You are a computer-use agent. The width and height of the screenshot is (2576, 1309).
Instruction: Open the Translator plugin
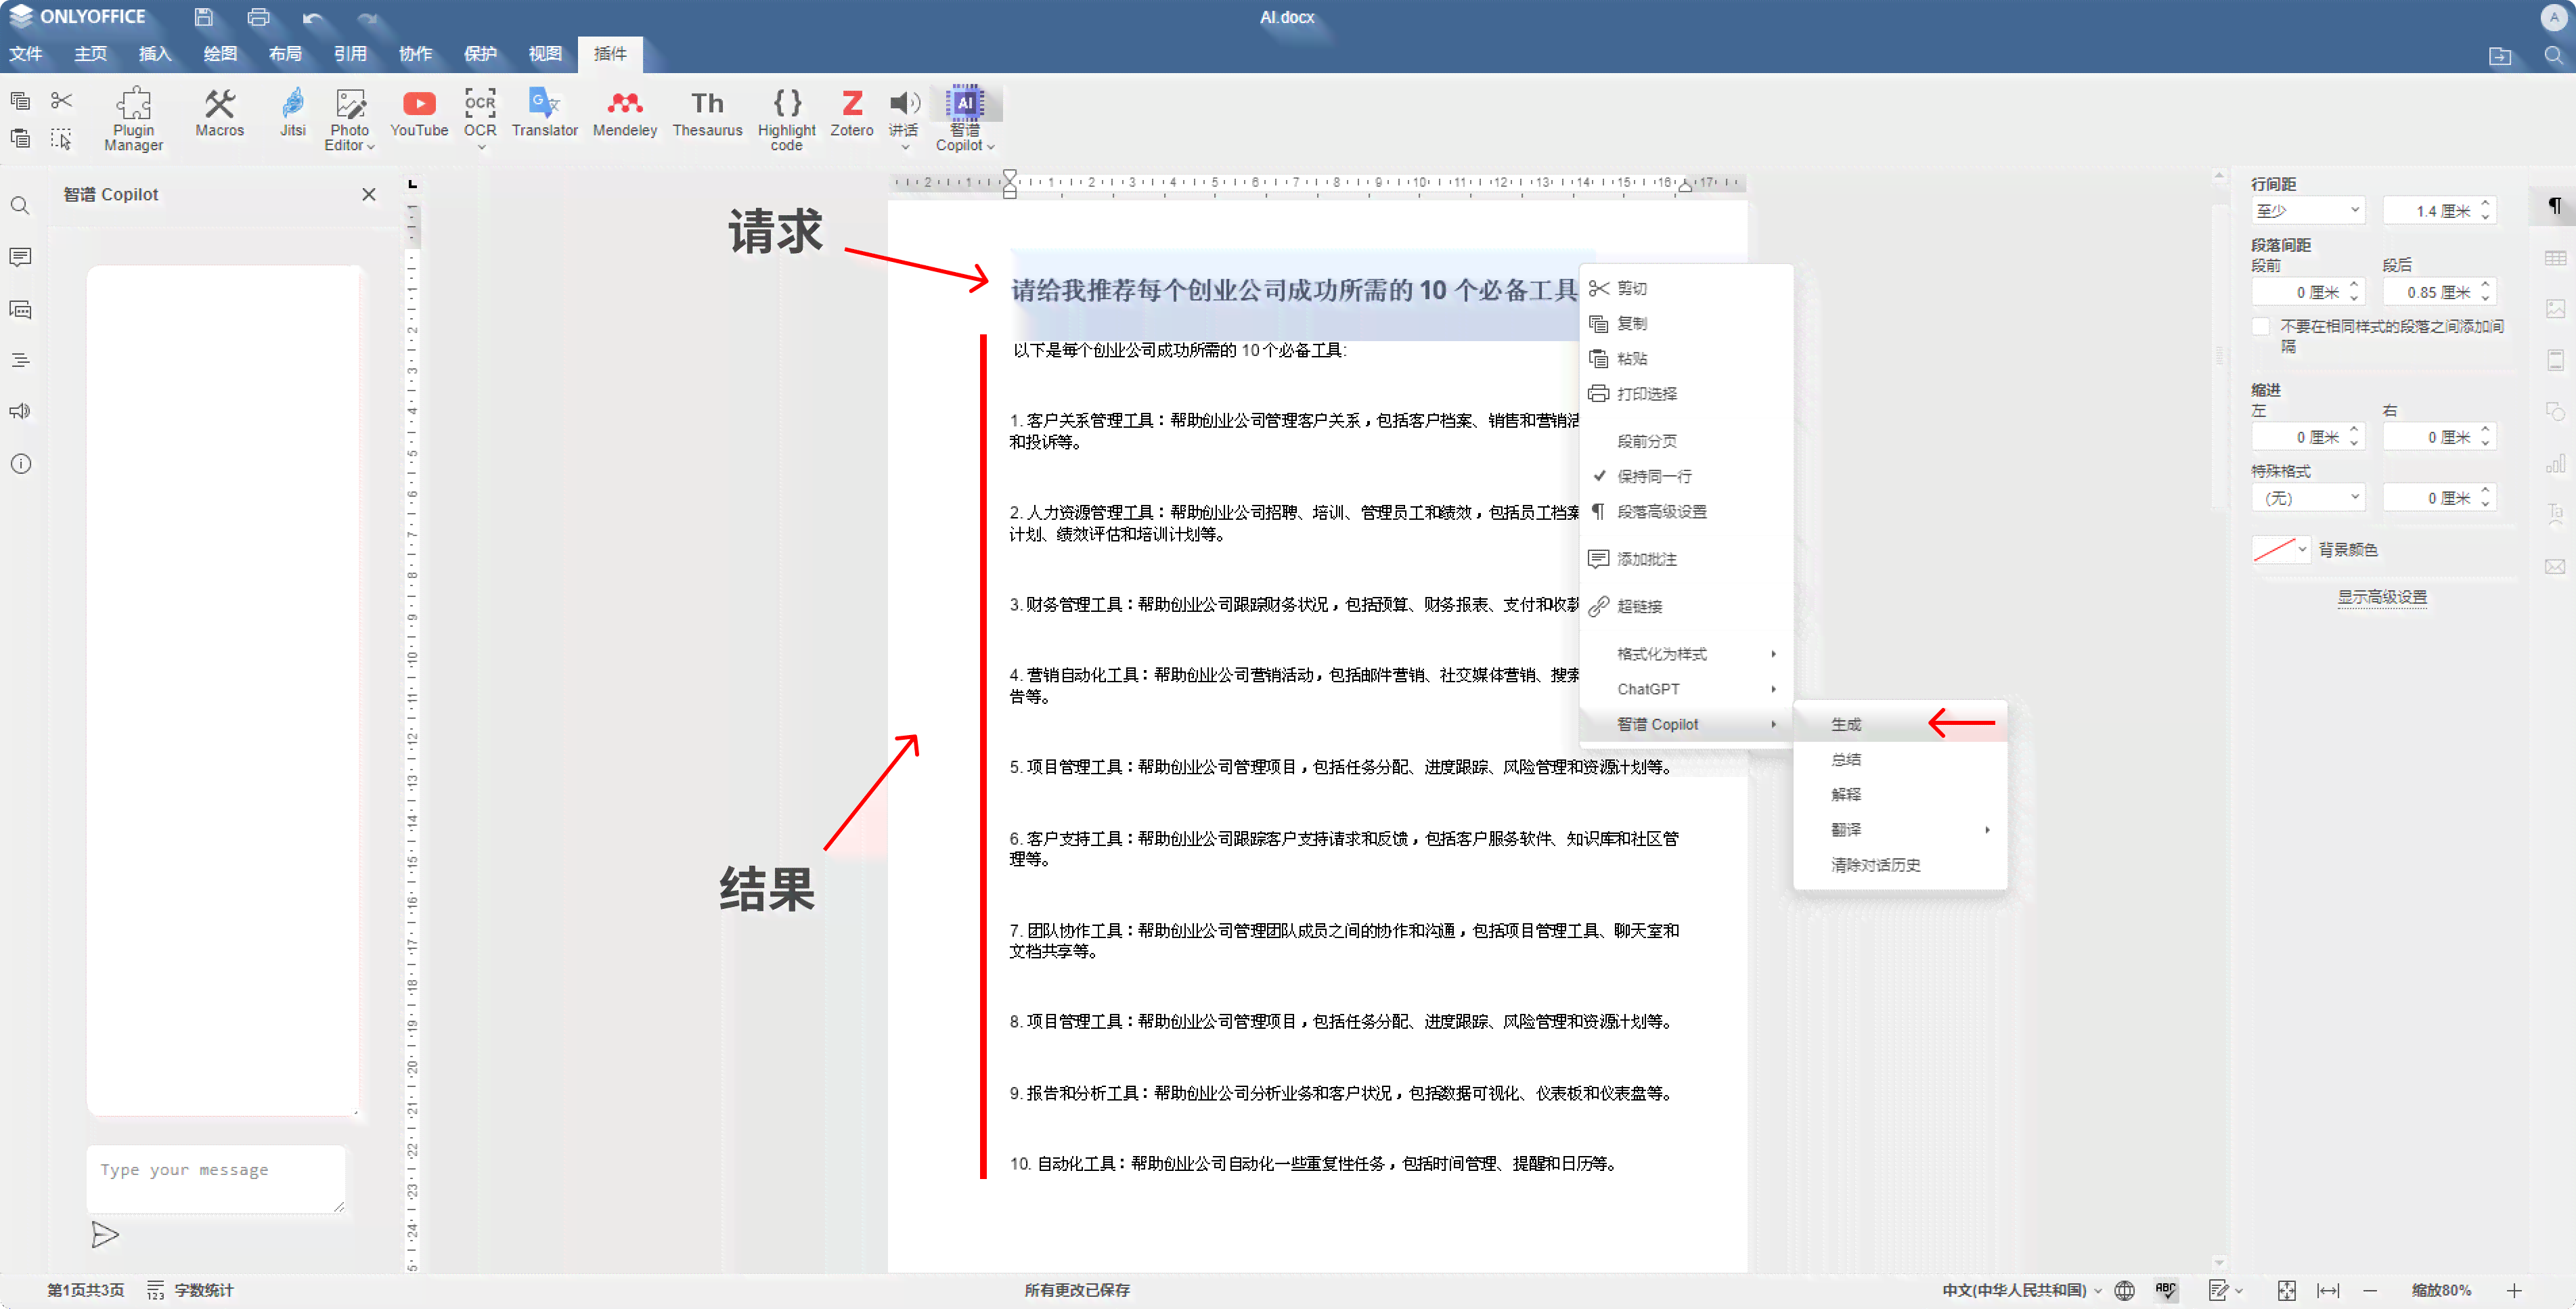point(545,112)
